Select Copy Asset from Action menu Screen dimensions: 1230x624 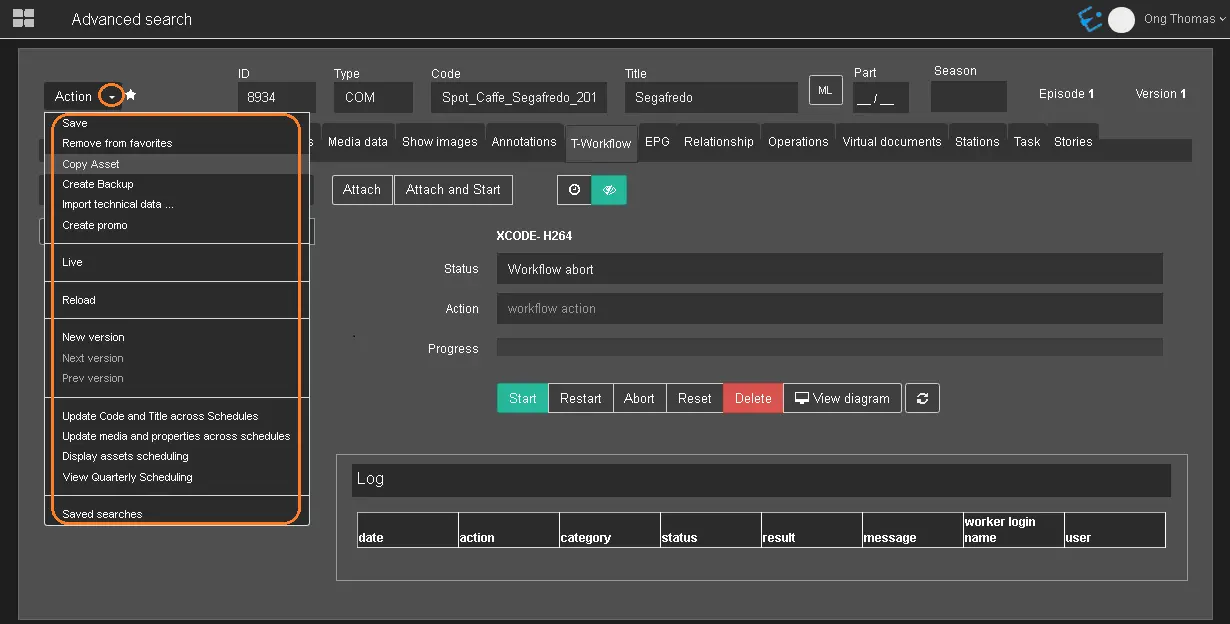pyautogui.click(x=91, y=164)
